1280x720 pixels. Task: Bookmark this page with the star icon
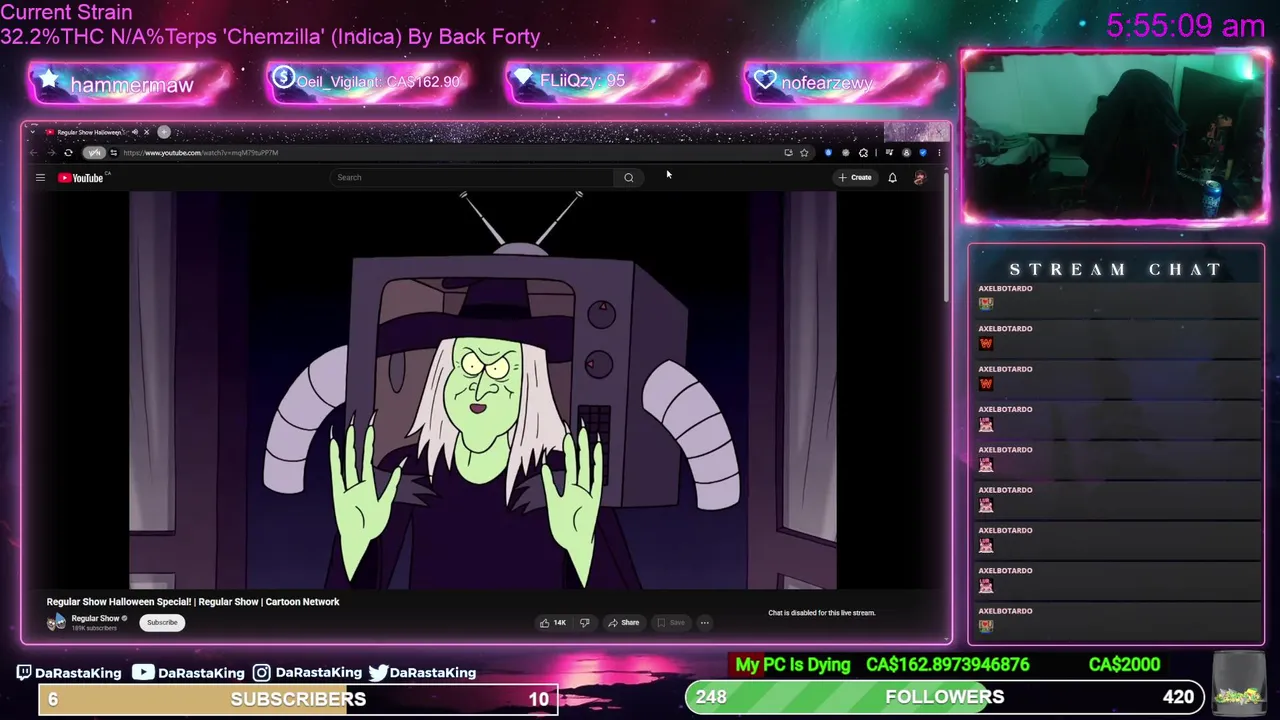pyautogui.click(x=804, y=153)
